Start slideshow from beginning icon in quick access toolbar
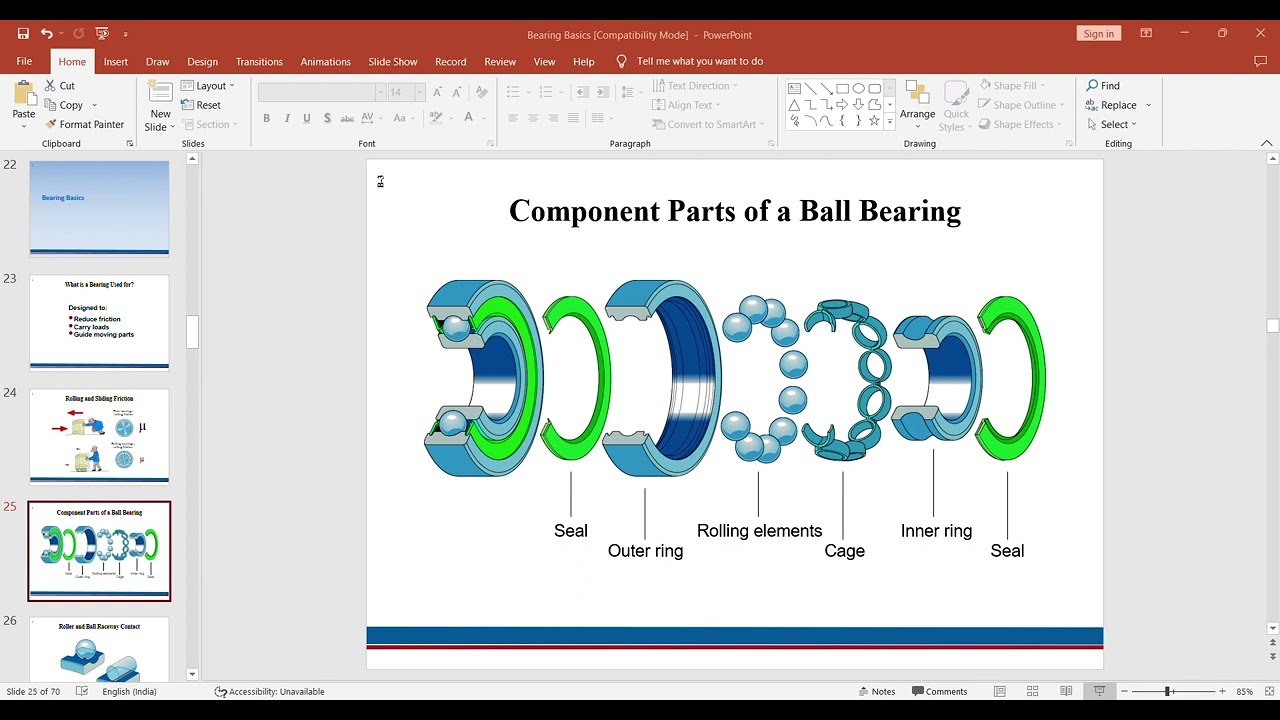 coord(101,33)
